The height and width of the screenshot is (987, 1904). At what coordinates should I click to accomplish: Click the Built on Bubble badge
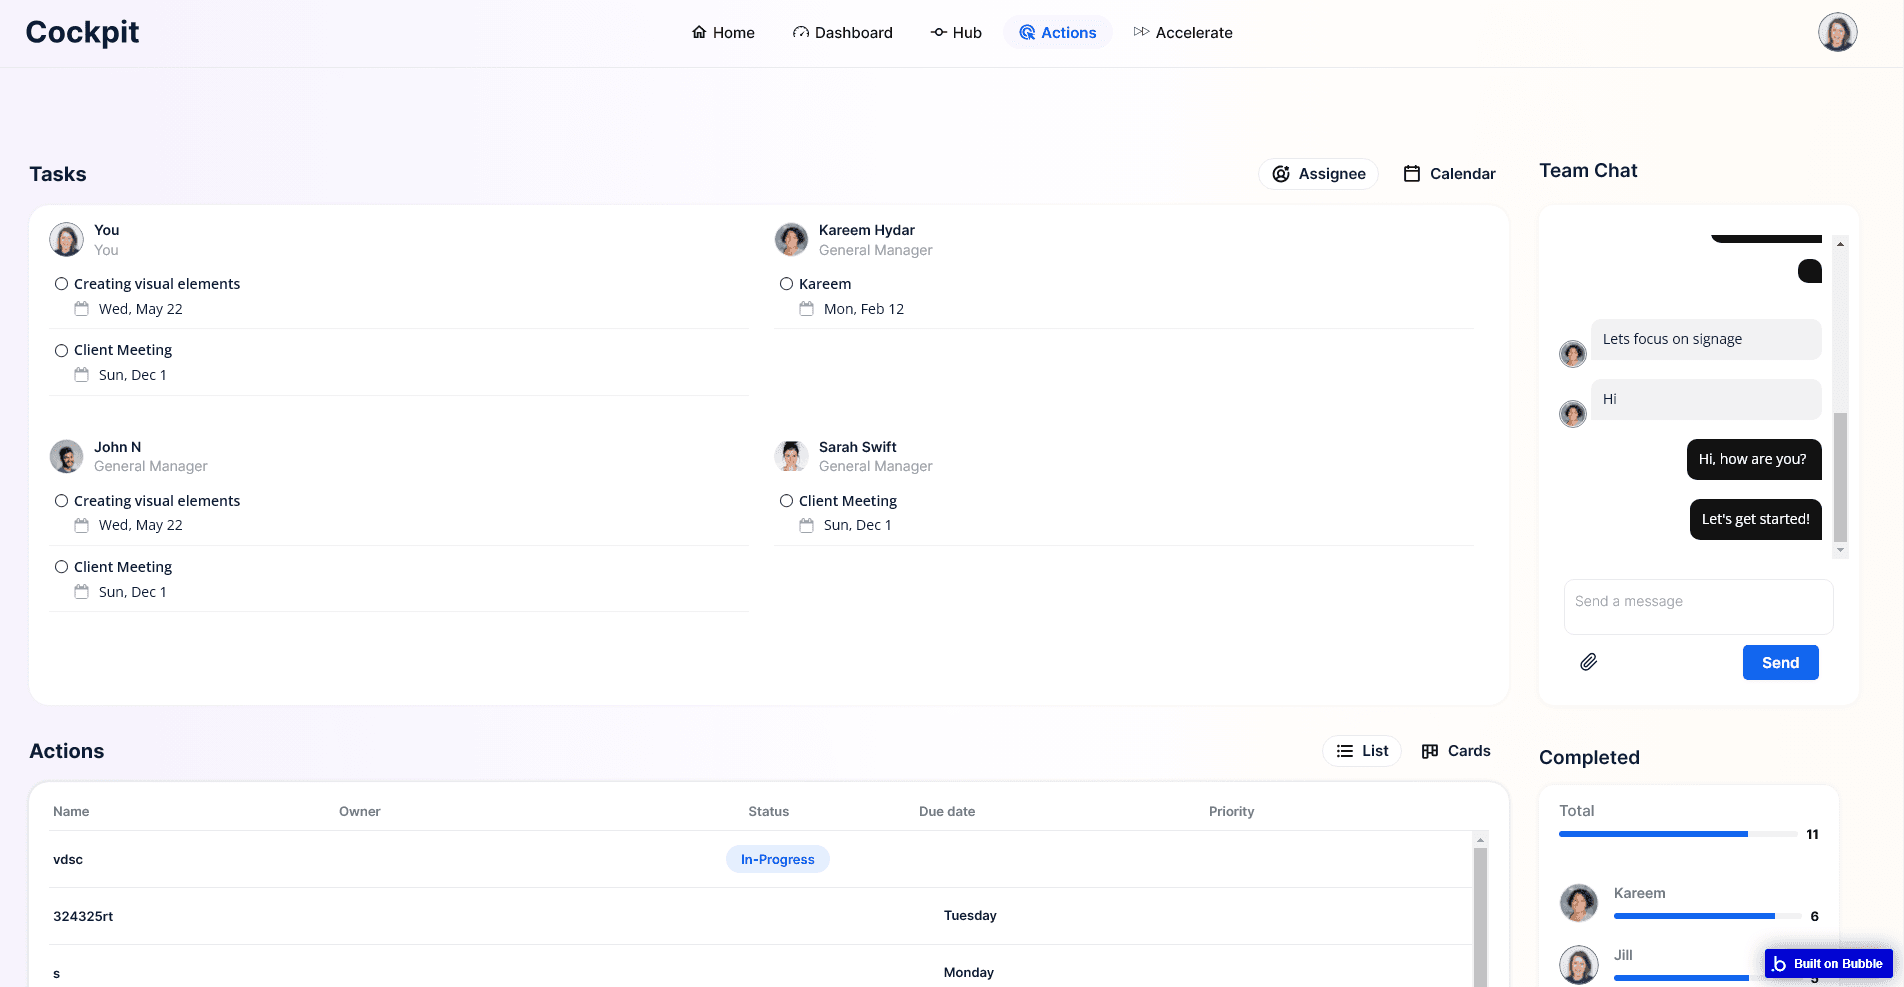point(1828,963)
